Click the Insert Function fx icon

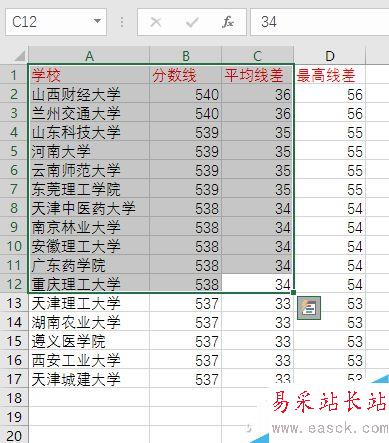(x=228, y=22)
